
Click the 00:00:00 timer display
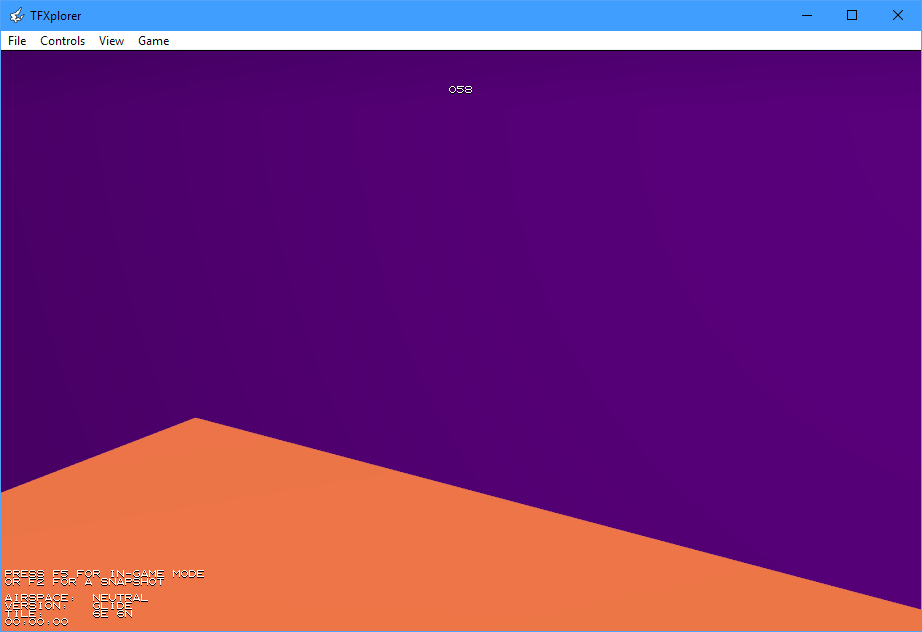[36, 622]
